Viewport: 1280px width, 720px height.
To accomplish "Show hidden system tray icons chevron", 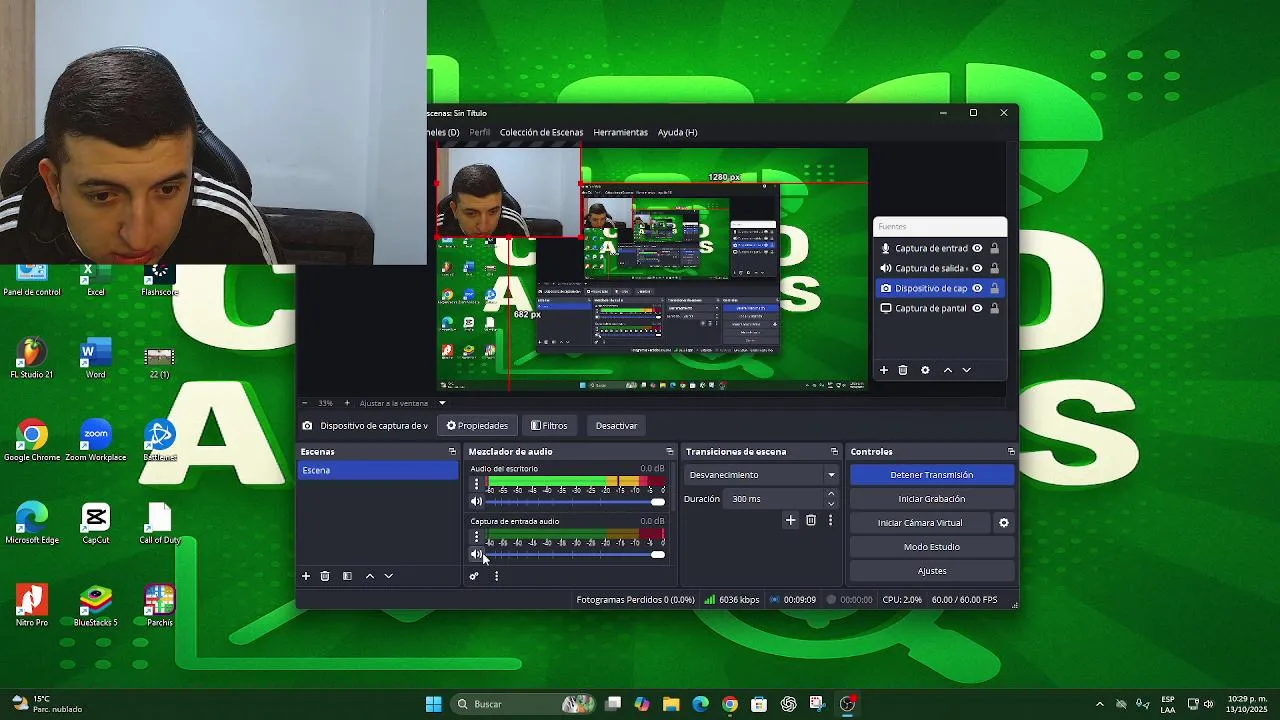I will point(1100,704).
